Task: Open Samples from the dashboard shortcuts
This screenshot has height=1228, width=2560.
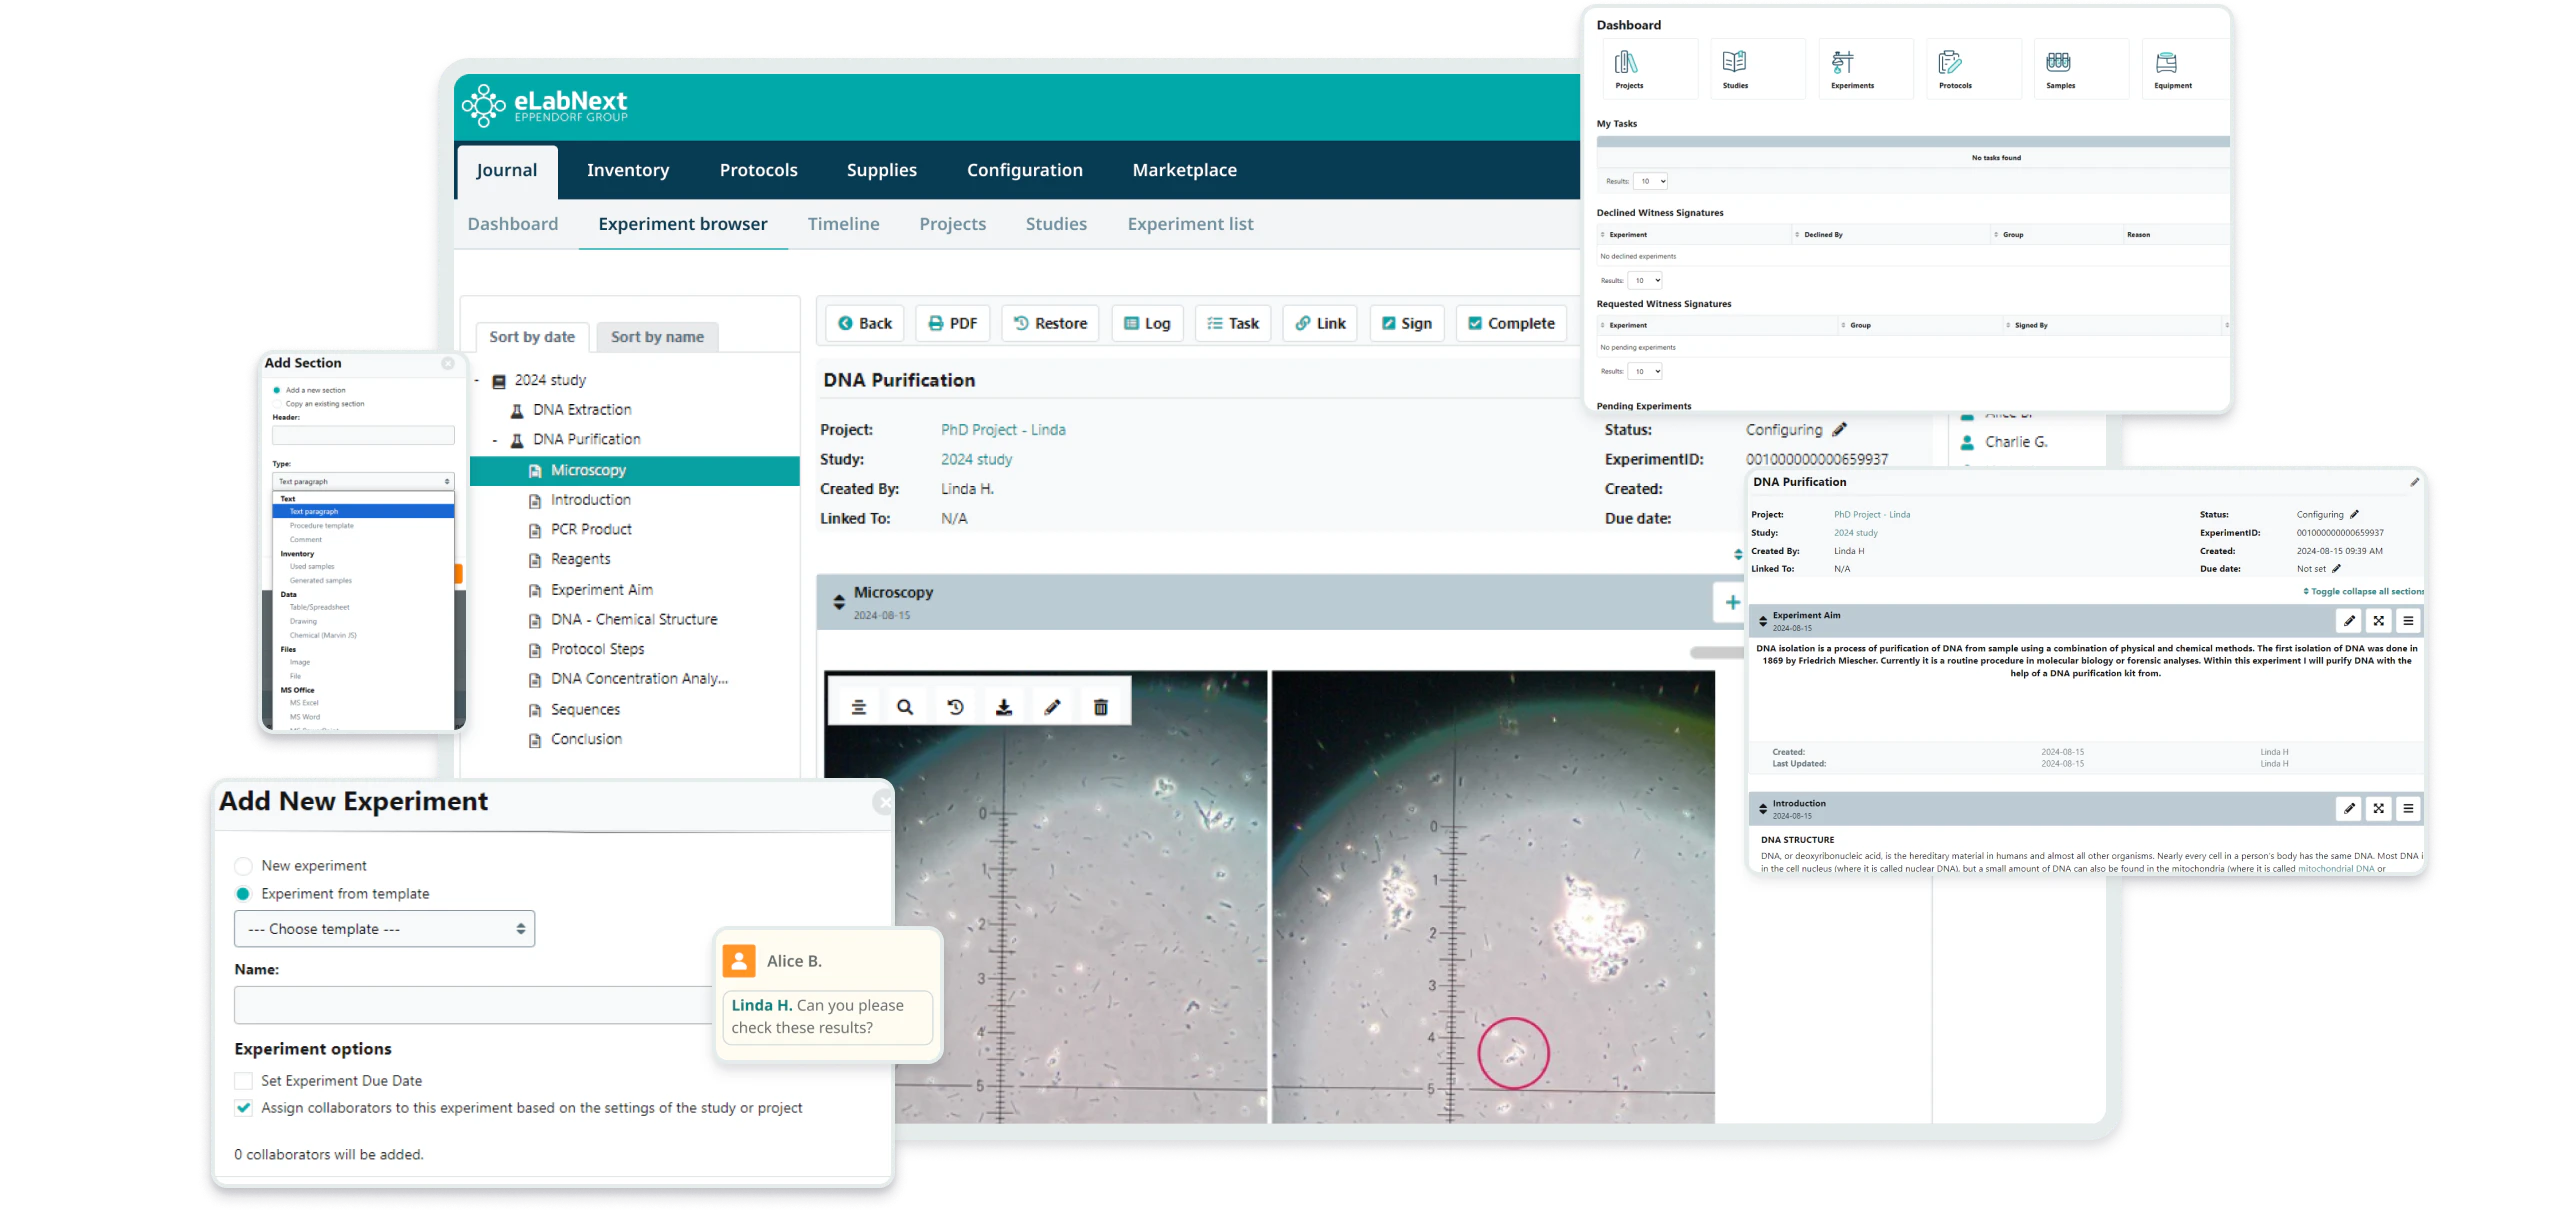Action: click(x=2060, y=67)
